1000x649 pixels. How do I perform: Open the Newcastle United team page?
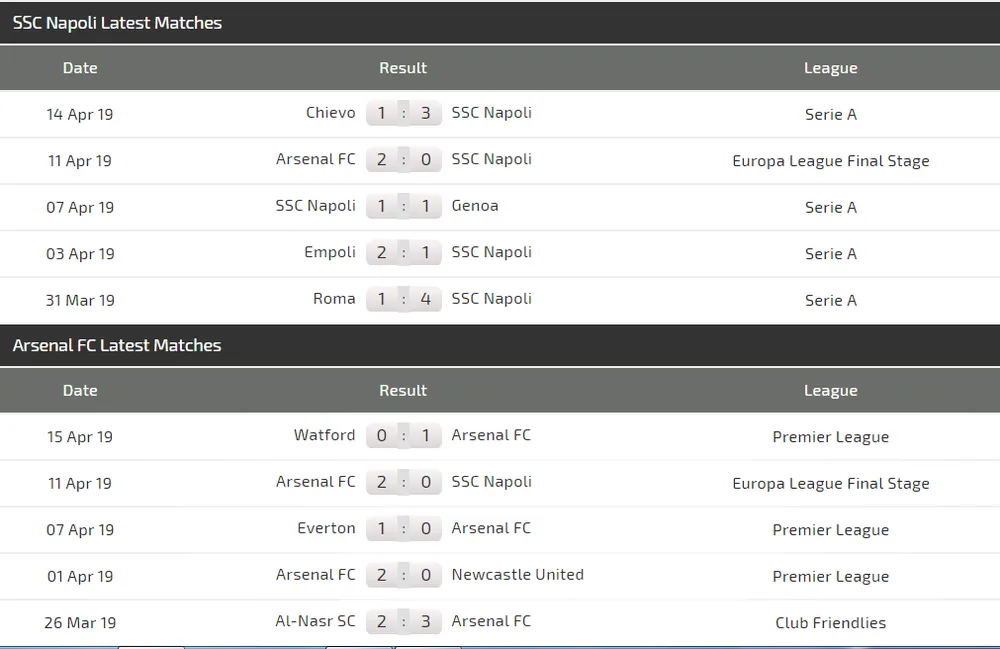click(518, 575)
